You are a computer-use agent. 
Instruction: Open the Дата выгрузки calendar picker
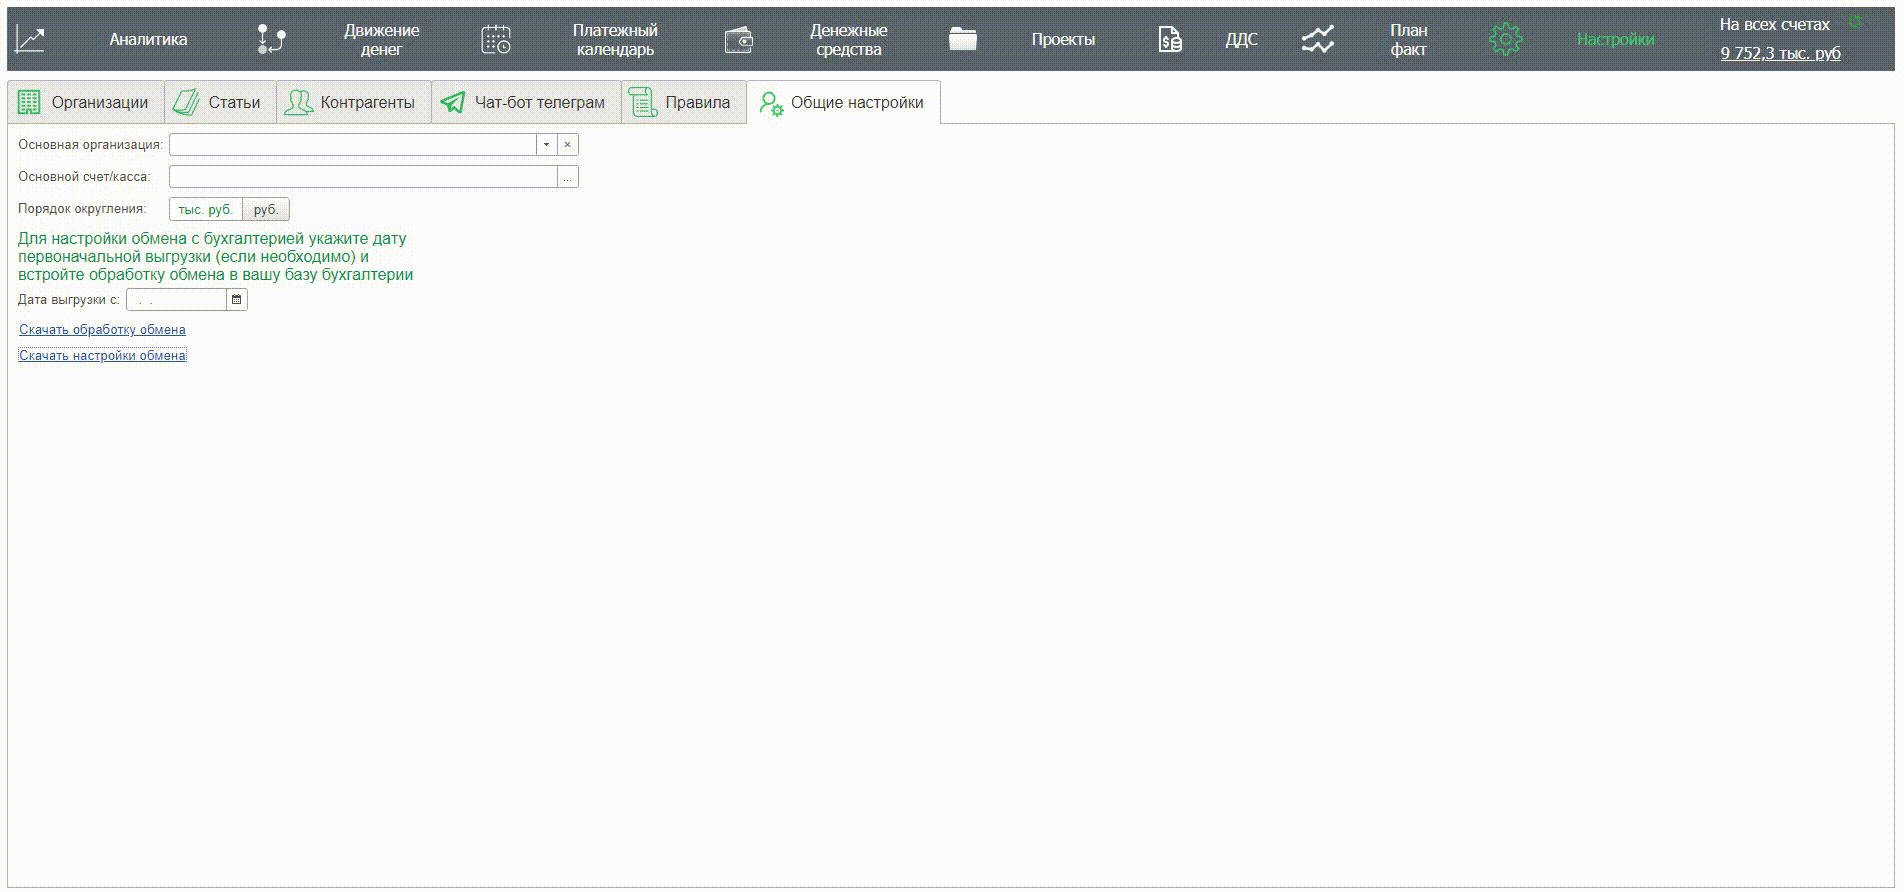coord(237,300)
